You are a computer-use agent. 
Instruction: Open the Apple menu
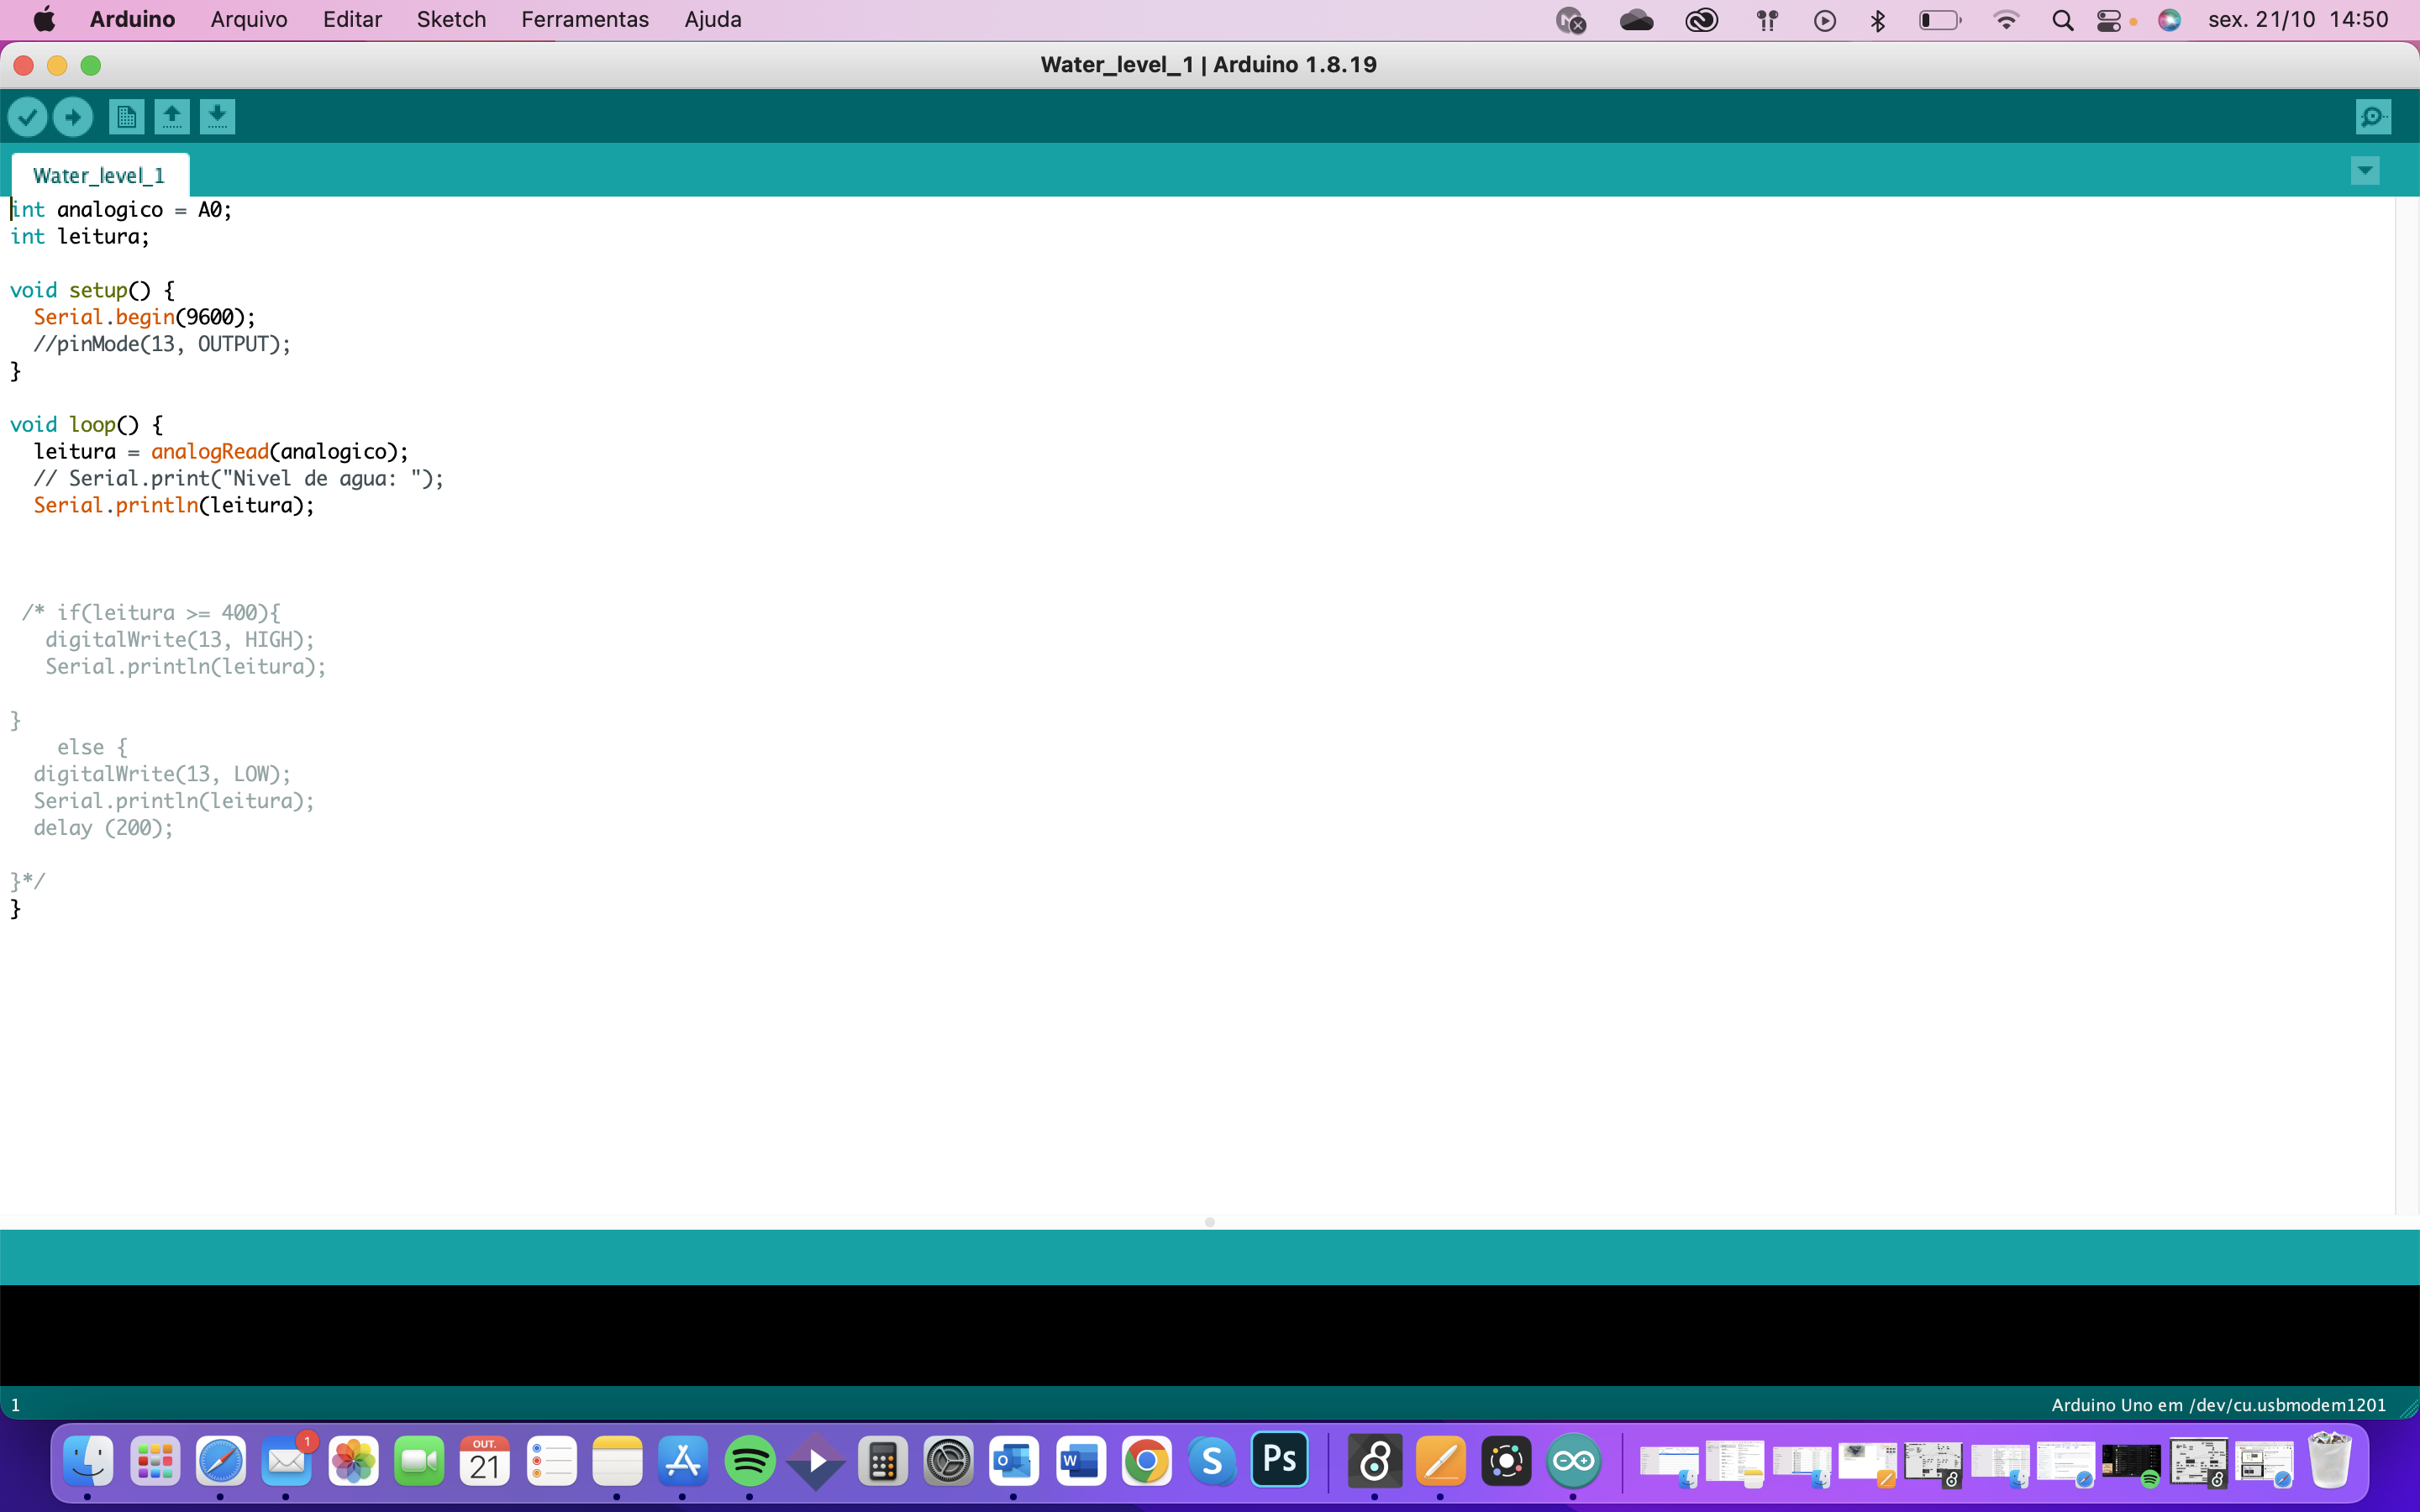pyautogui.click(x=44, y=19)
